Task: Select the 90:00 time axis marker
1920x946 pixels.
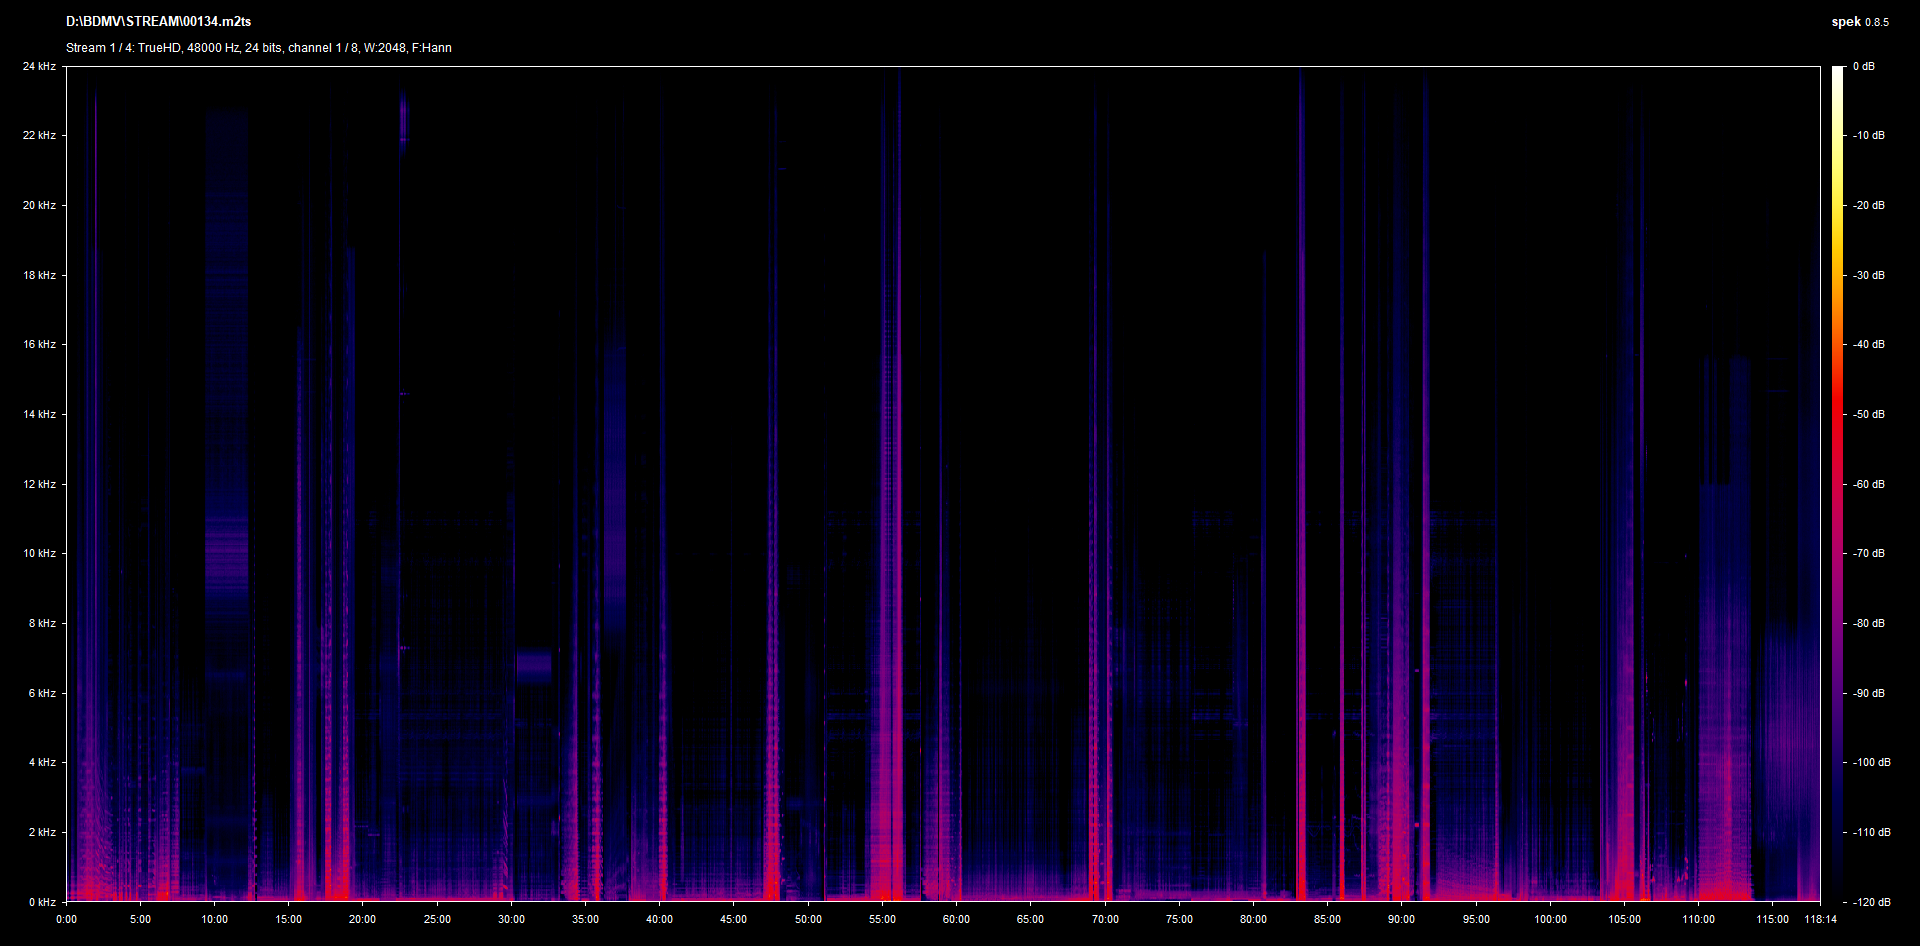Action: (x=1401, y=919)
